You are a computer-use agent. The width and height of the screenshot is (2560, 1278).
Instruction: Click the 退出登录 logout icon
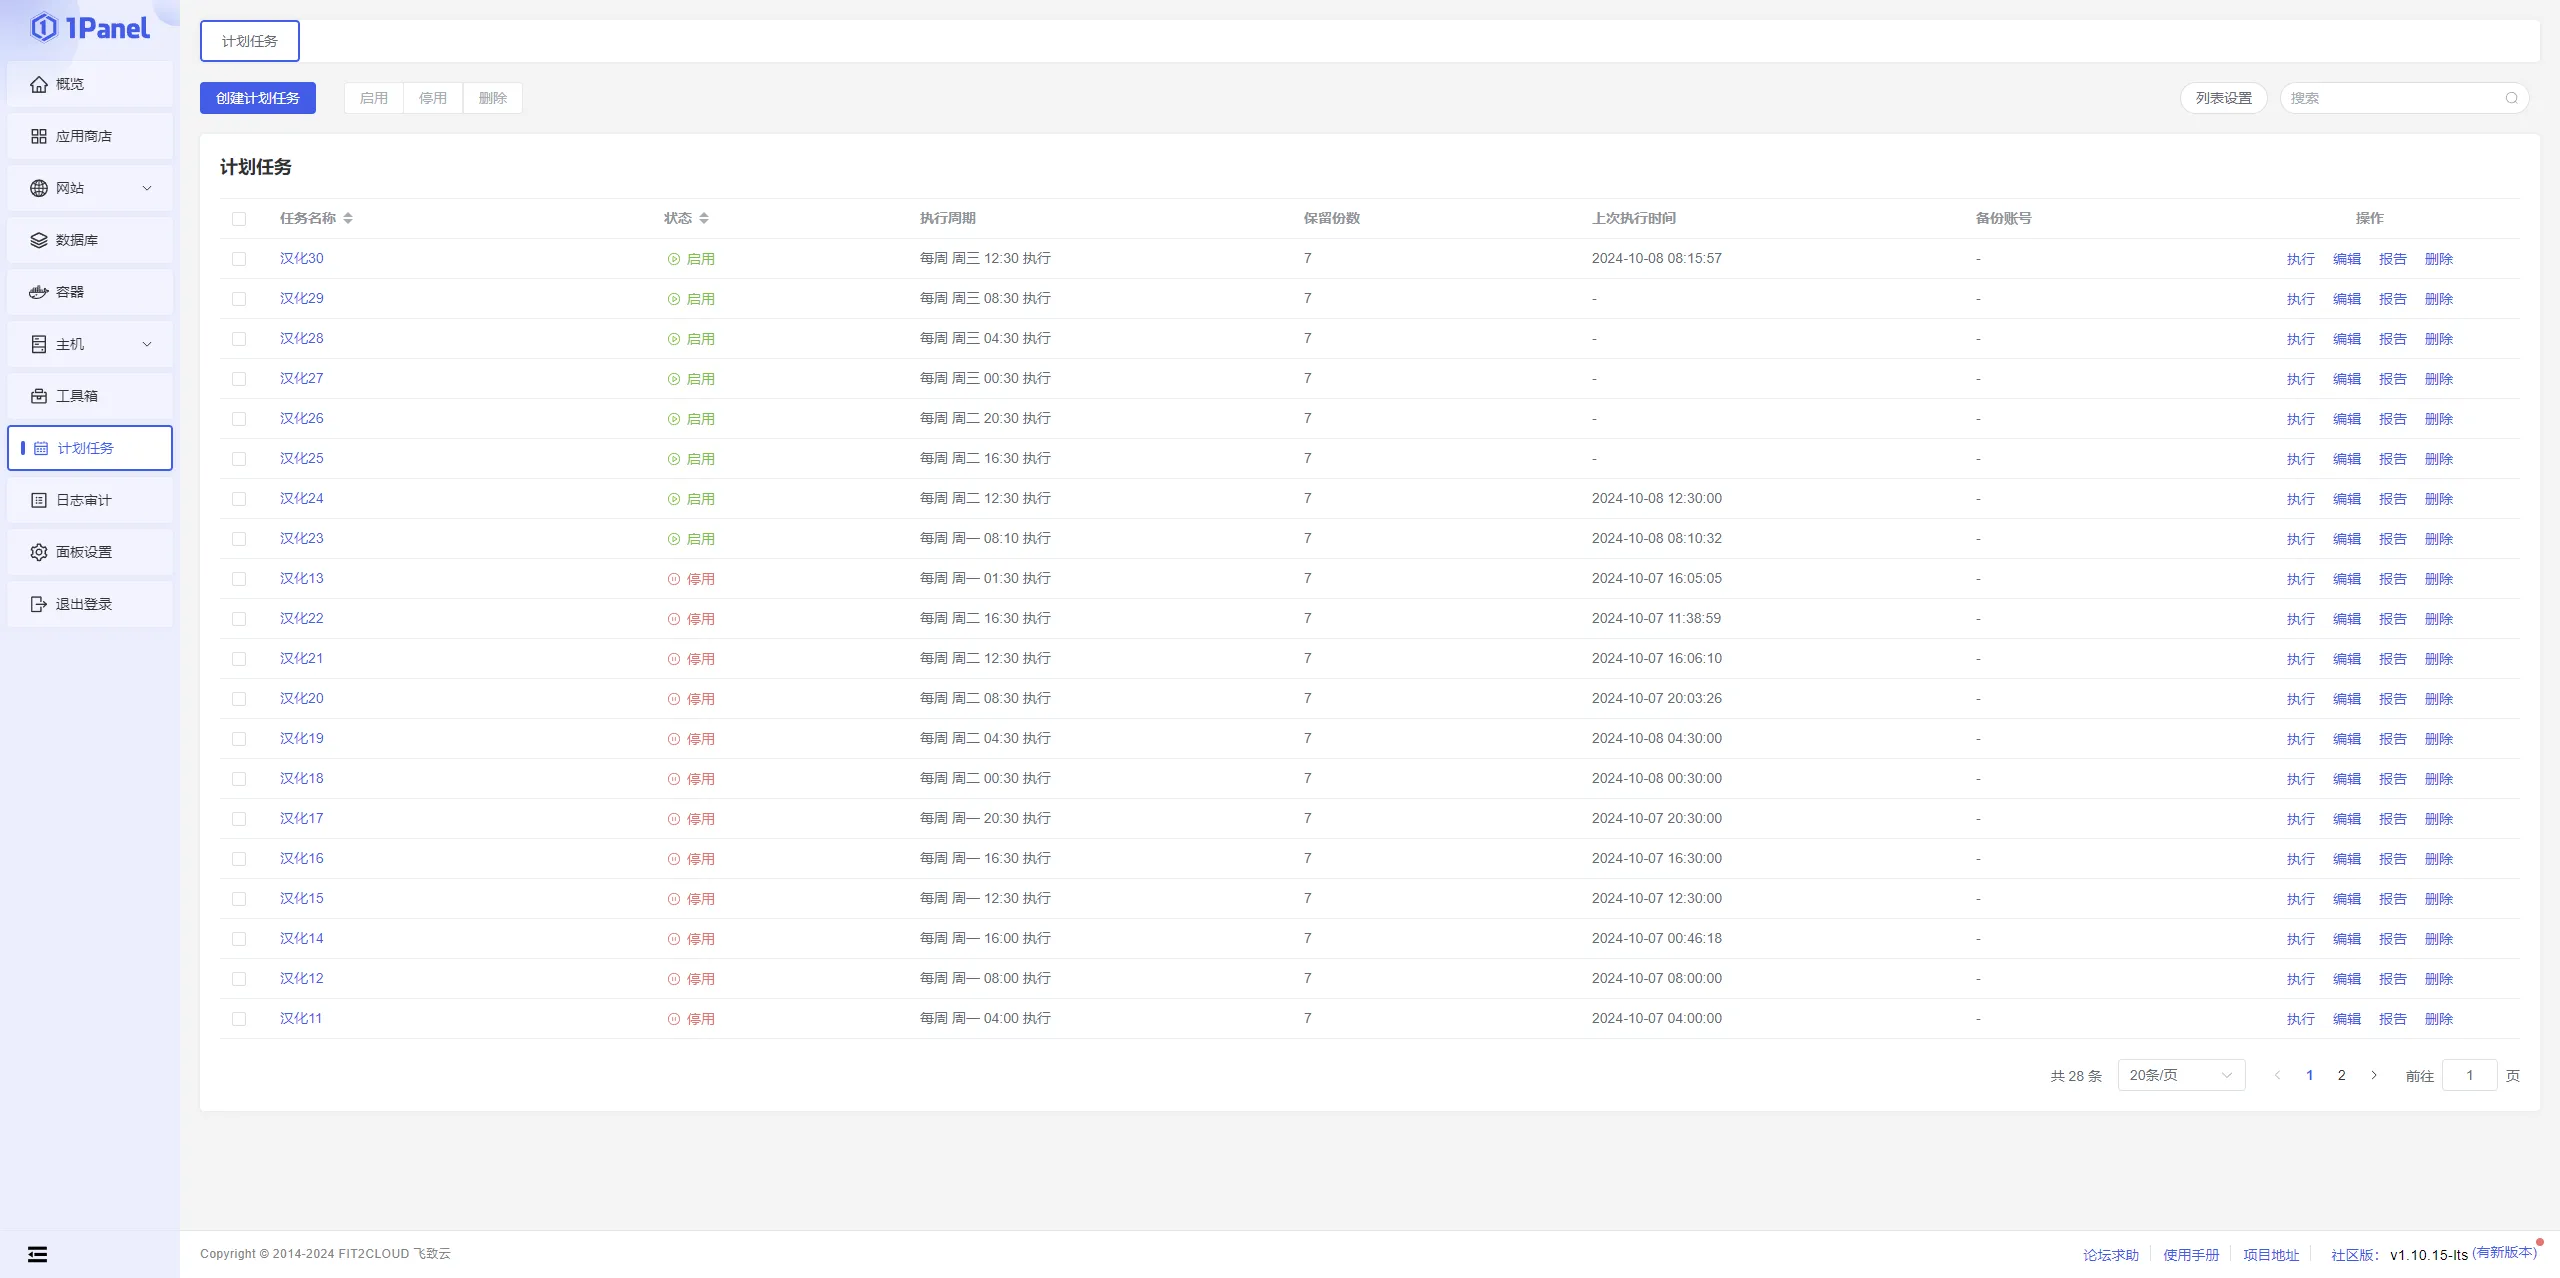[39, 604]
